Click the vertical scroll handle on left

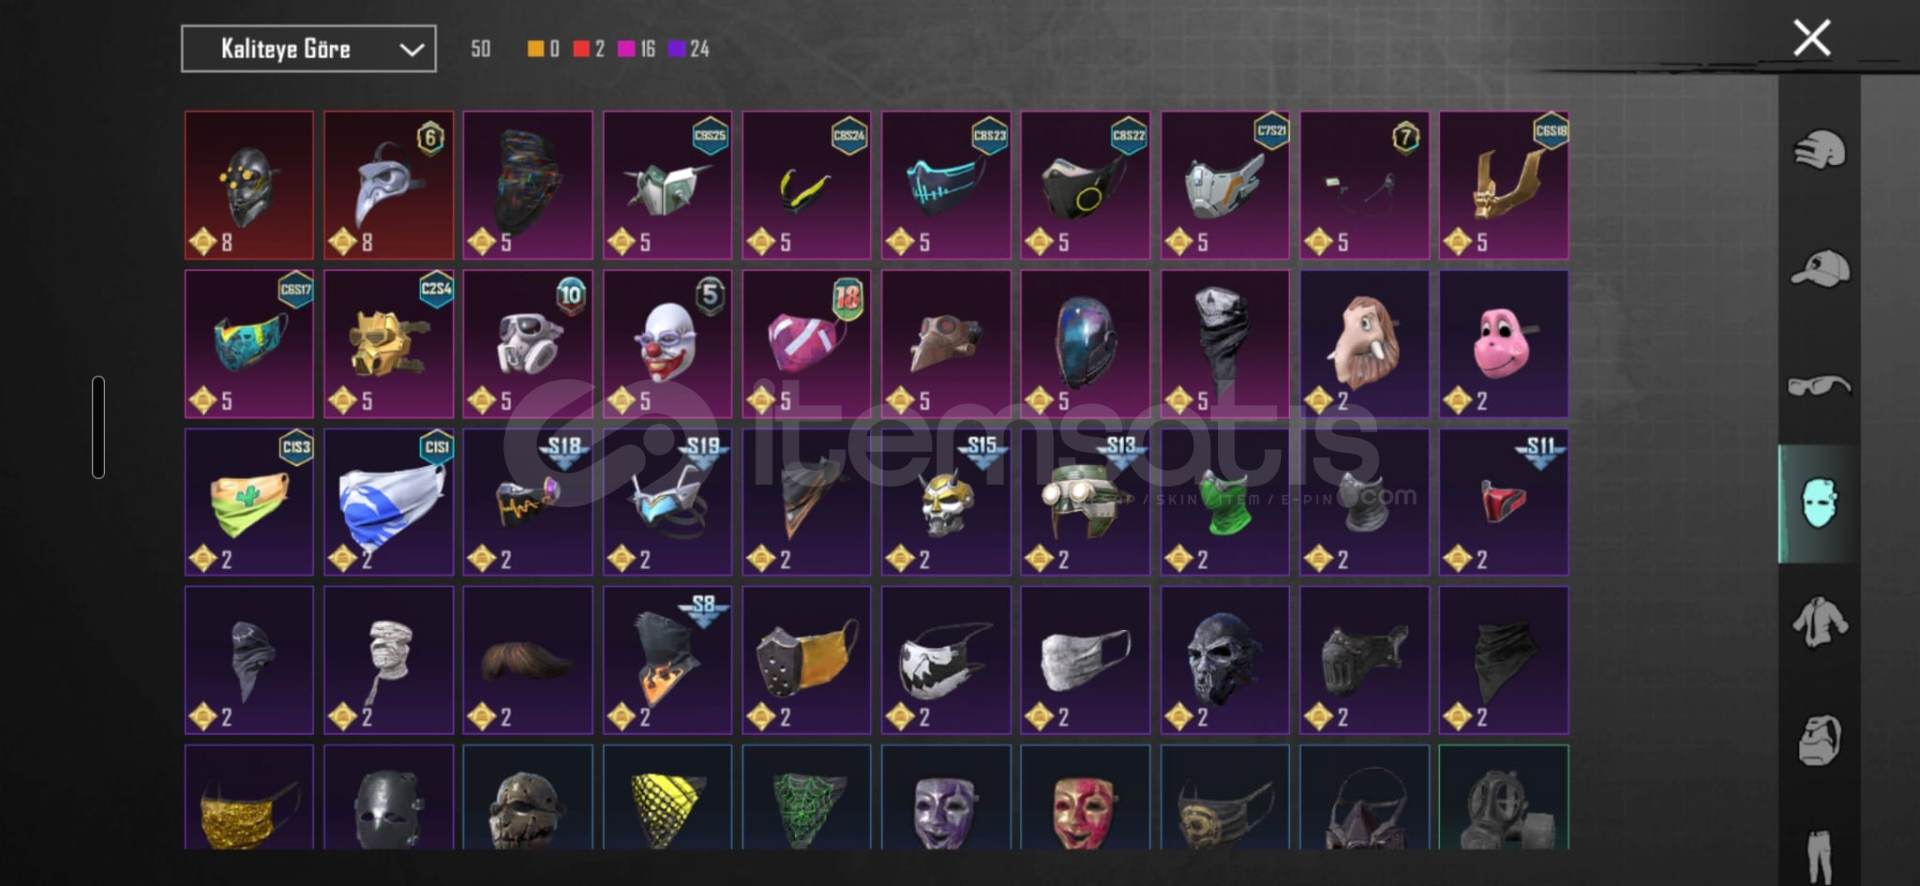point(98,427)
